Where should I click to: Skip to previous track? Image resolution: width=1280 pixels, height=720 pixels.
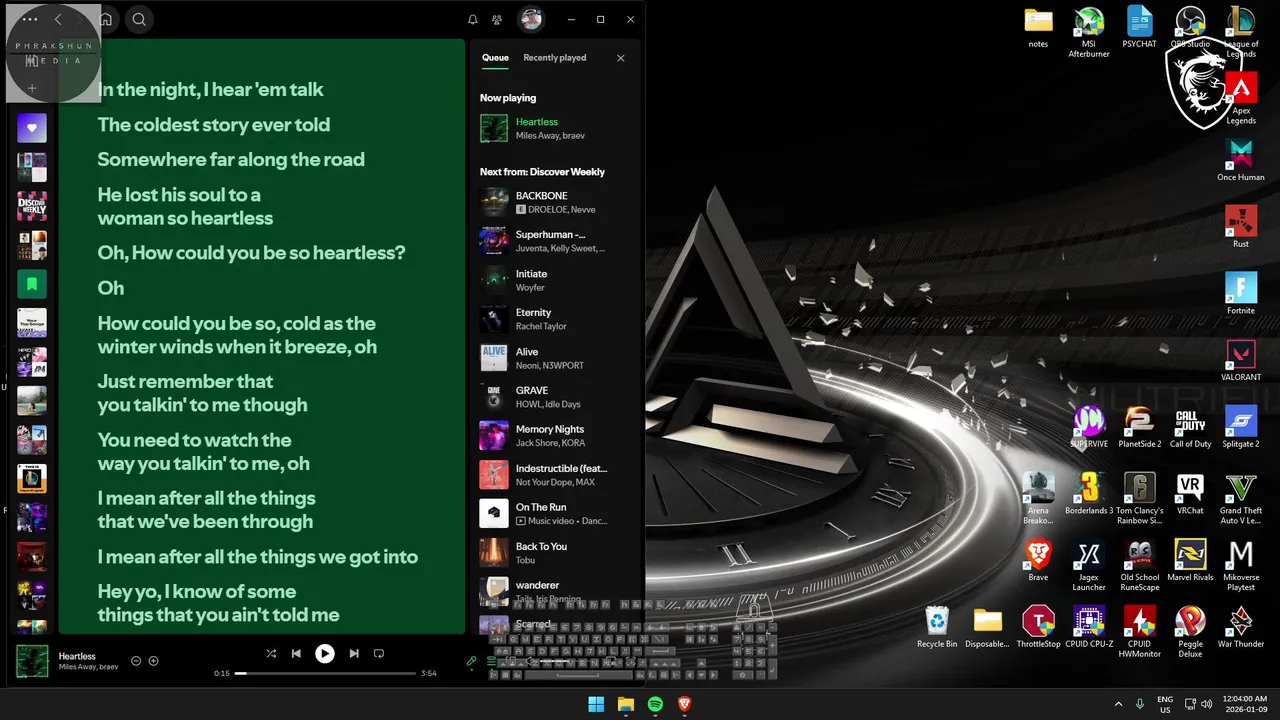296,653
